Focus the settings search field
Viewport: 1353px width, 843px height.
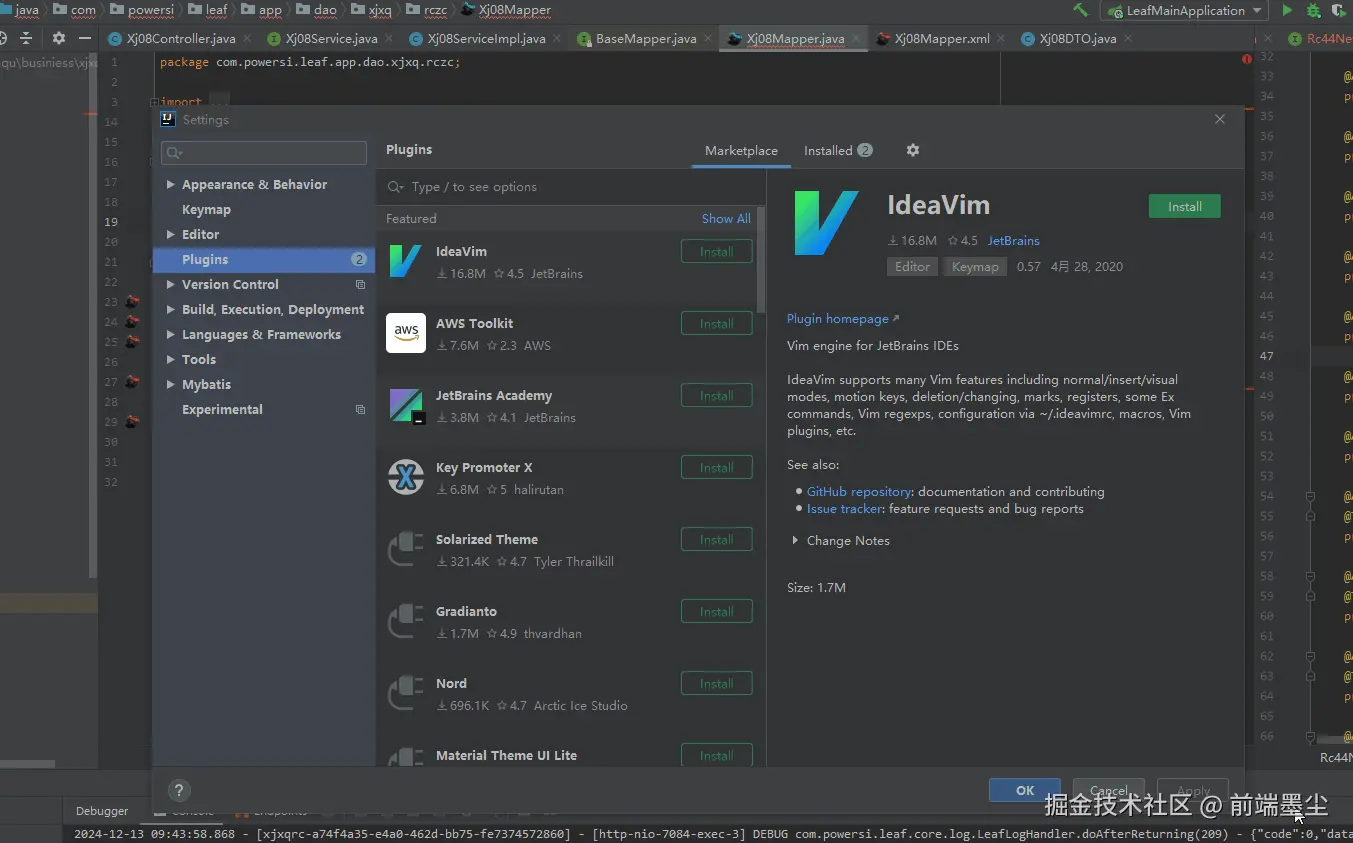pos(264,153)
